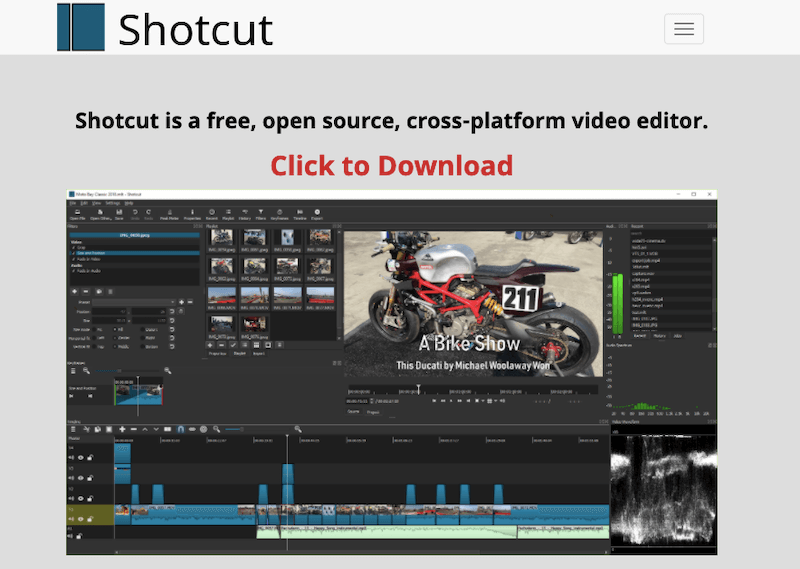Viewport: 800px width, 569px height.
Task: Click the Recent toolbar icon
Action: pyautogui.click(x=212, y=214)
